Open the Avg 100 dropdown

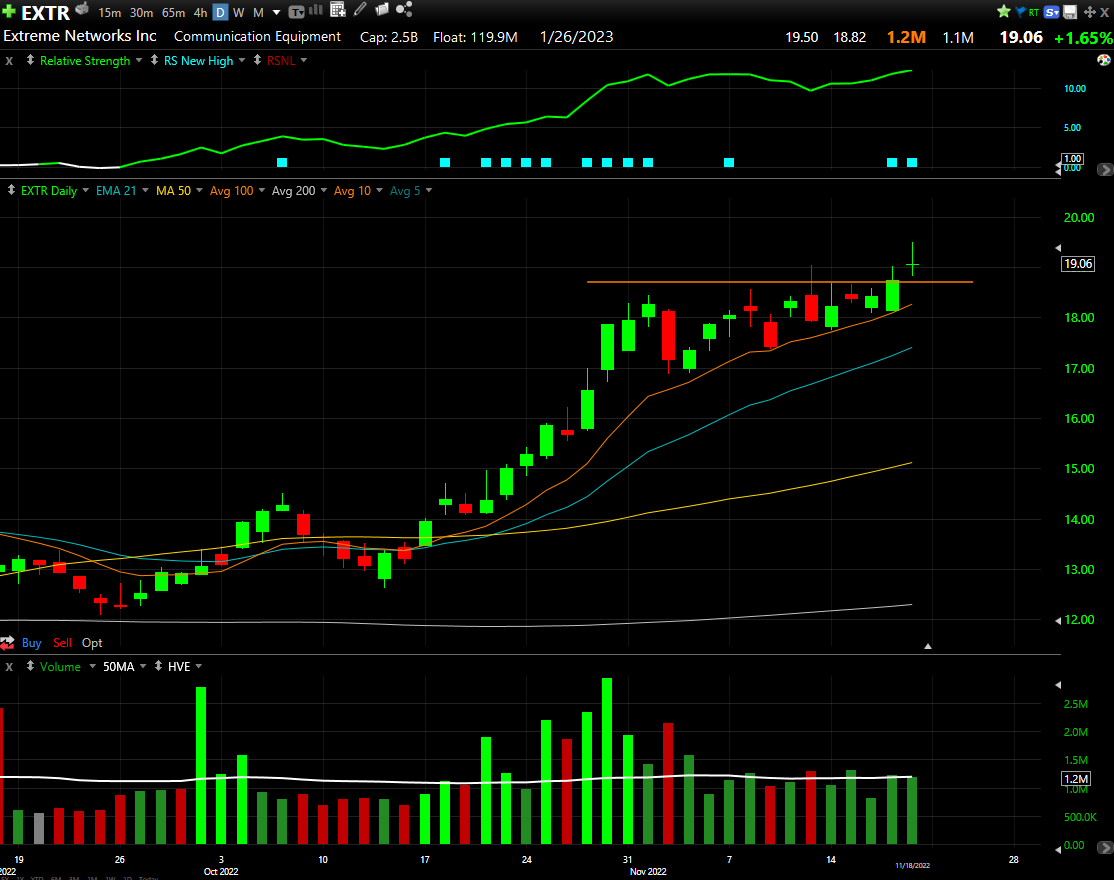261,190
